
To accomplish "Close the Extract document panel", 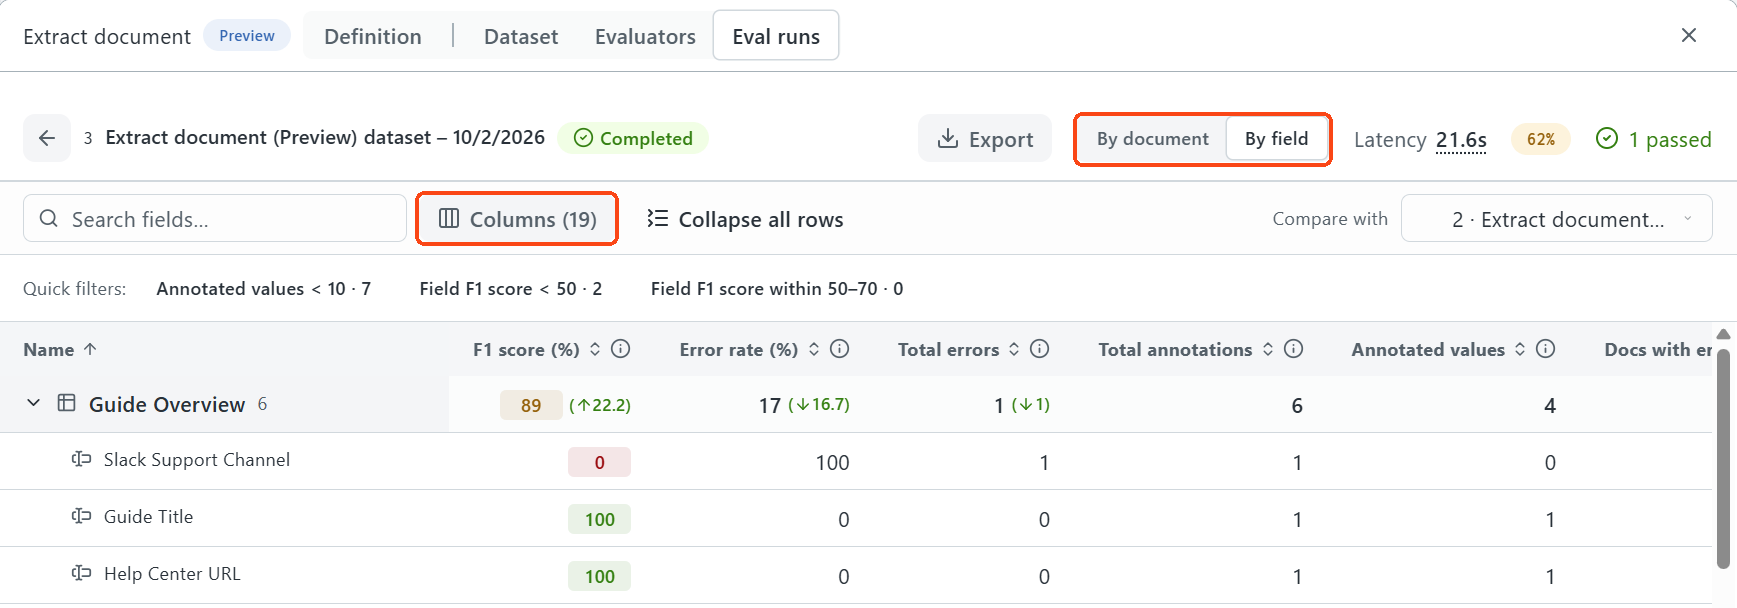I will pos(1689,35).
